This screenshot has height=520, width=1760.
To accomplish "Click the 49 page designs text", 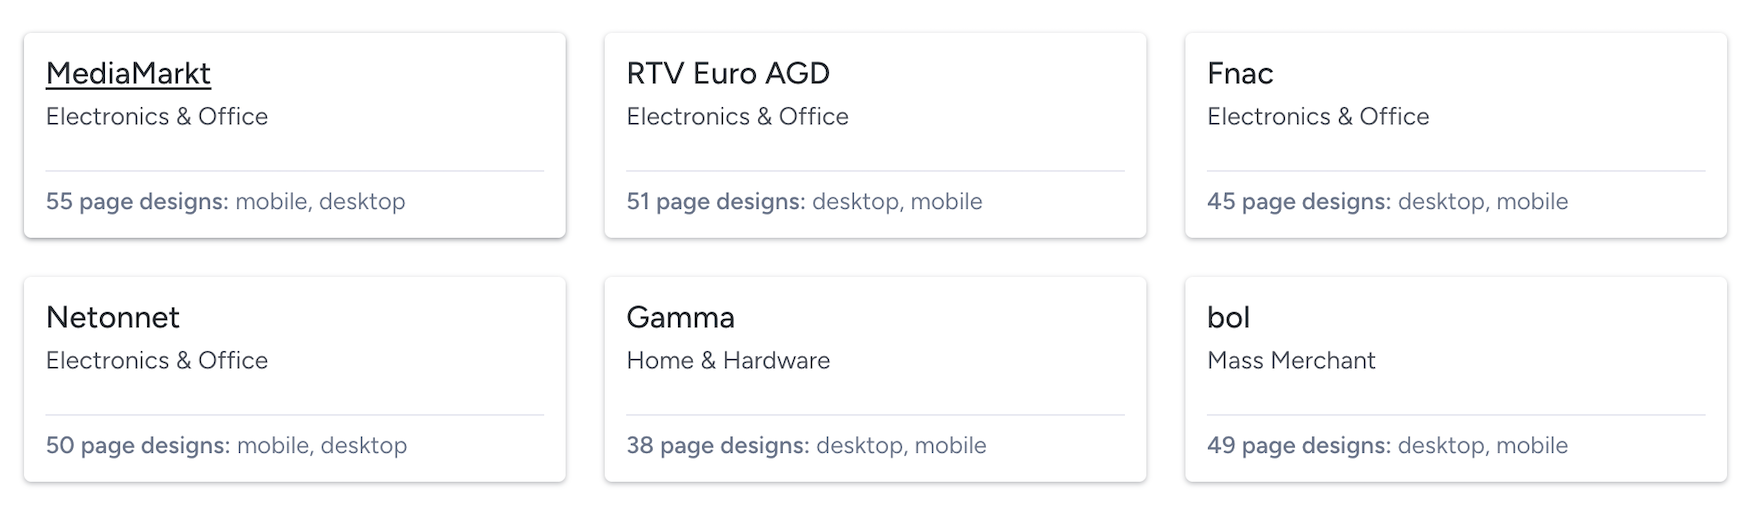I will coord(1298,445).
